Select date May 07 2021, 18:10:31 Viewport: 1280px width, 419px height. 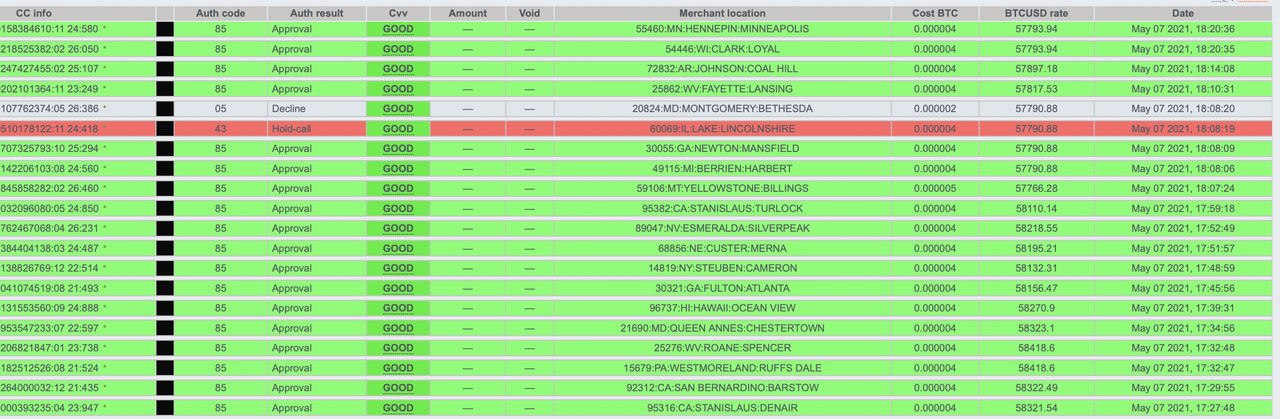pos(1184,89)
